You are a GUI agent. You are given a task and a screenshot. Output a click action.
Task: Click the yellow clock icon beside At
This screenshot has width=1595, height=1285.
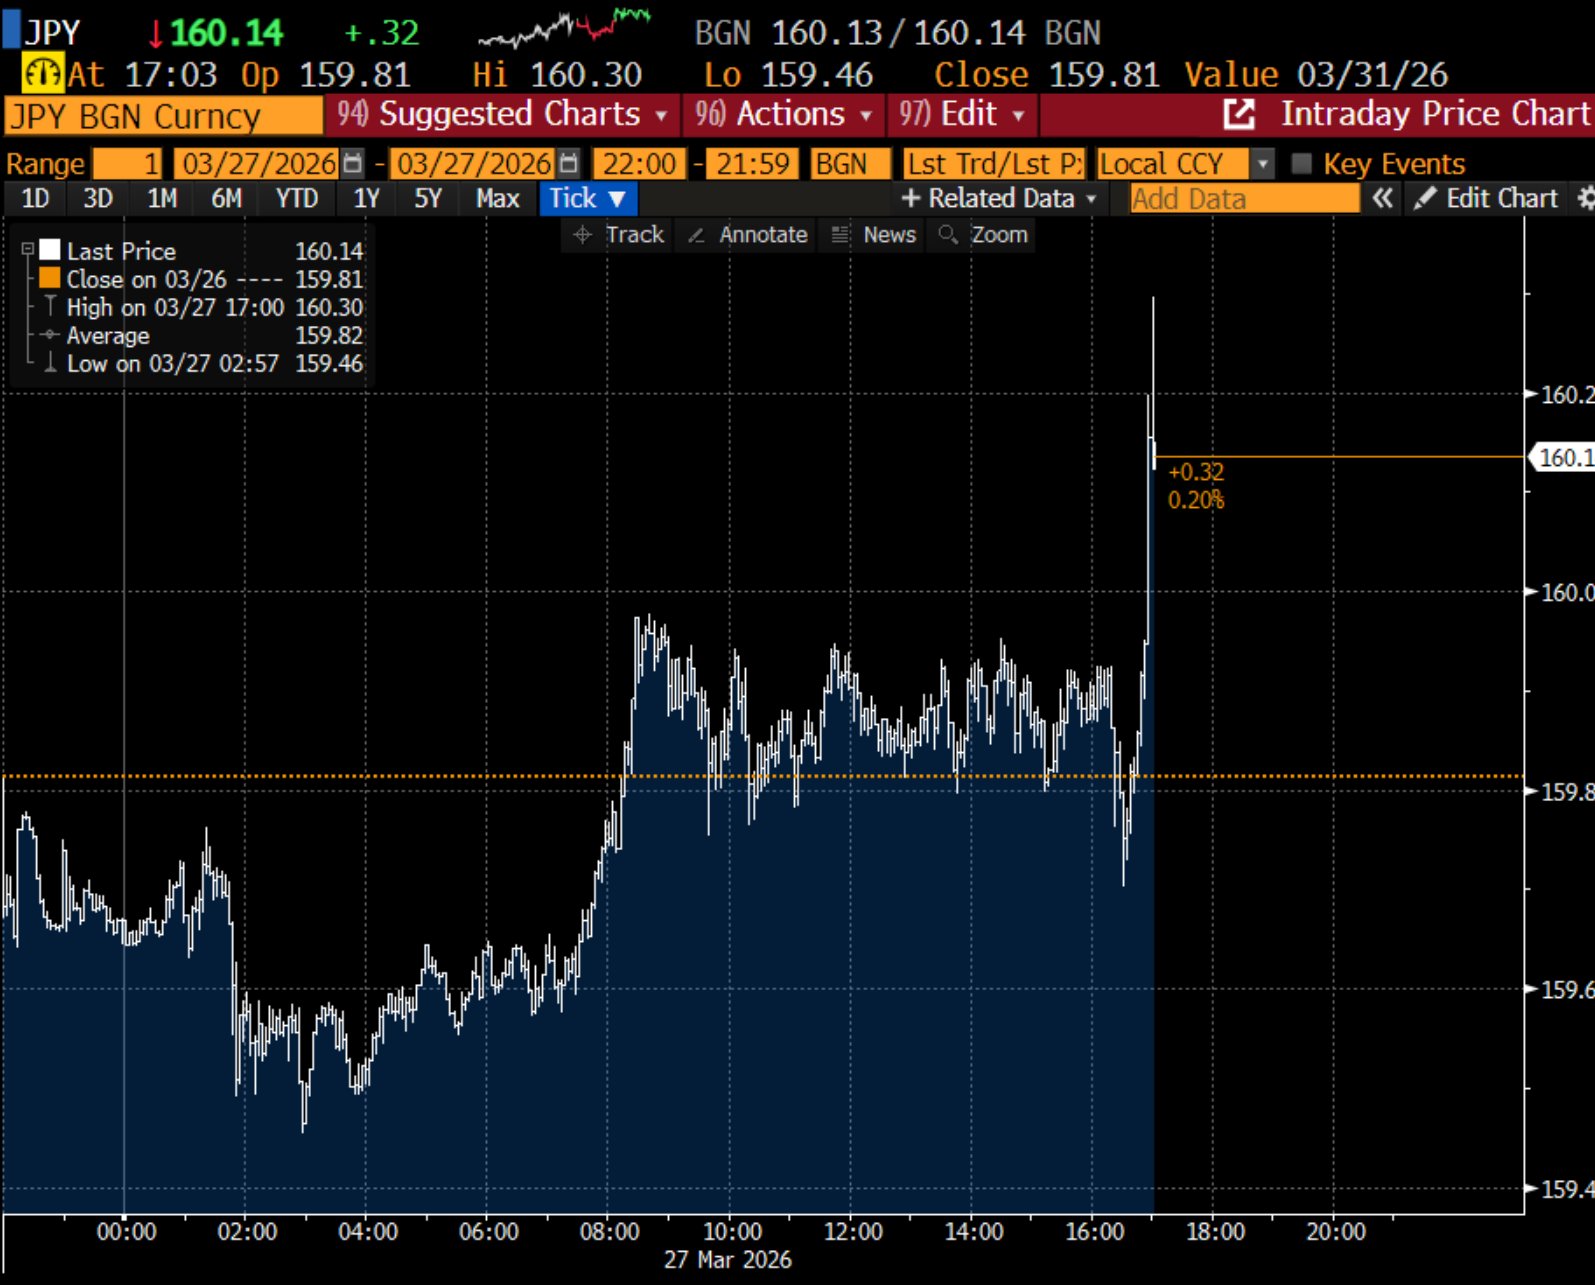pyautogui.click(x=42, y=74)
